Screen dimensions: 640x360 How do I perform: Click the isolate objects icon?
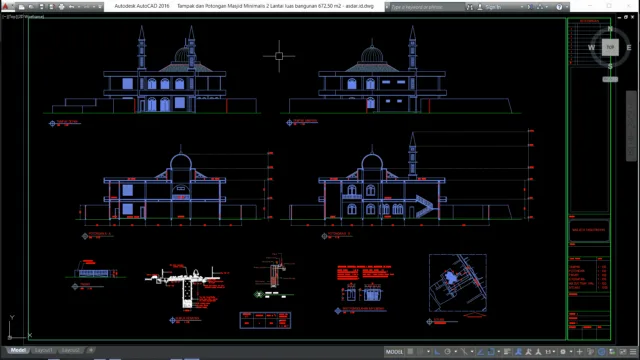click(591, 352)
